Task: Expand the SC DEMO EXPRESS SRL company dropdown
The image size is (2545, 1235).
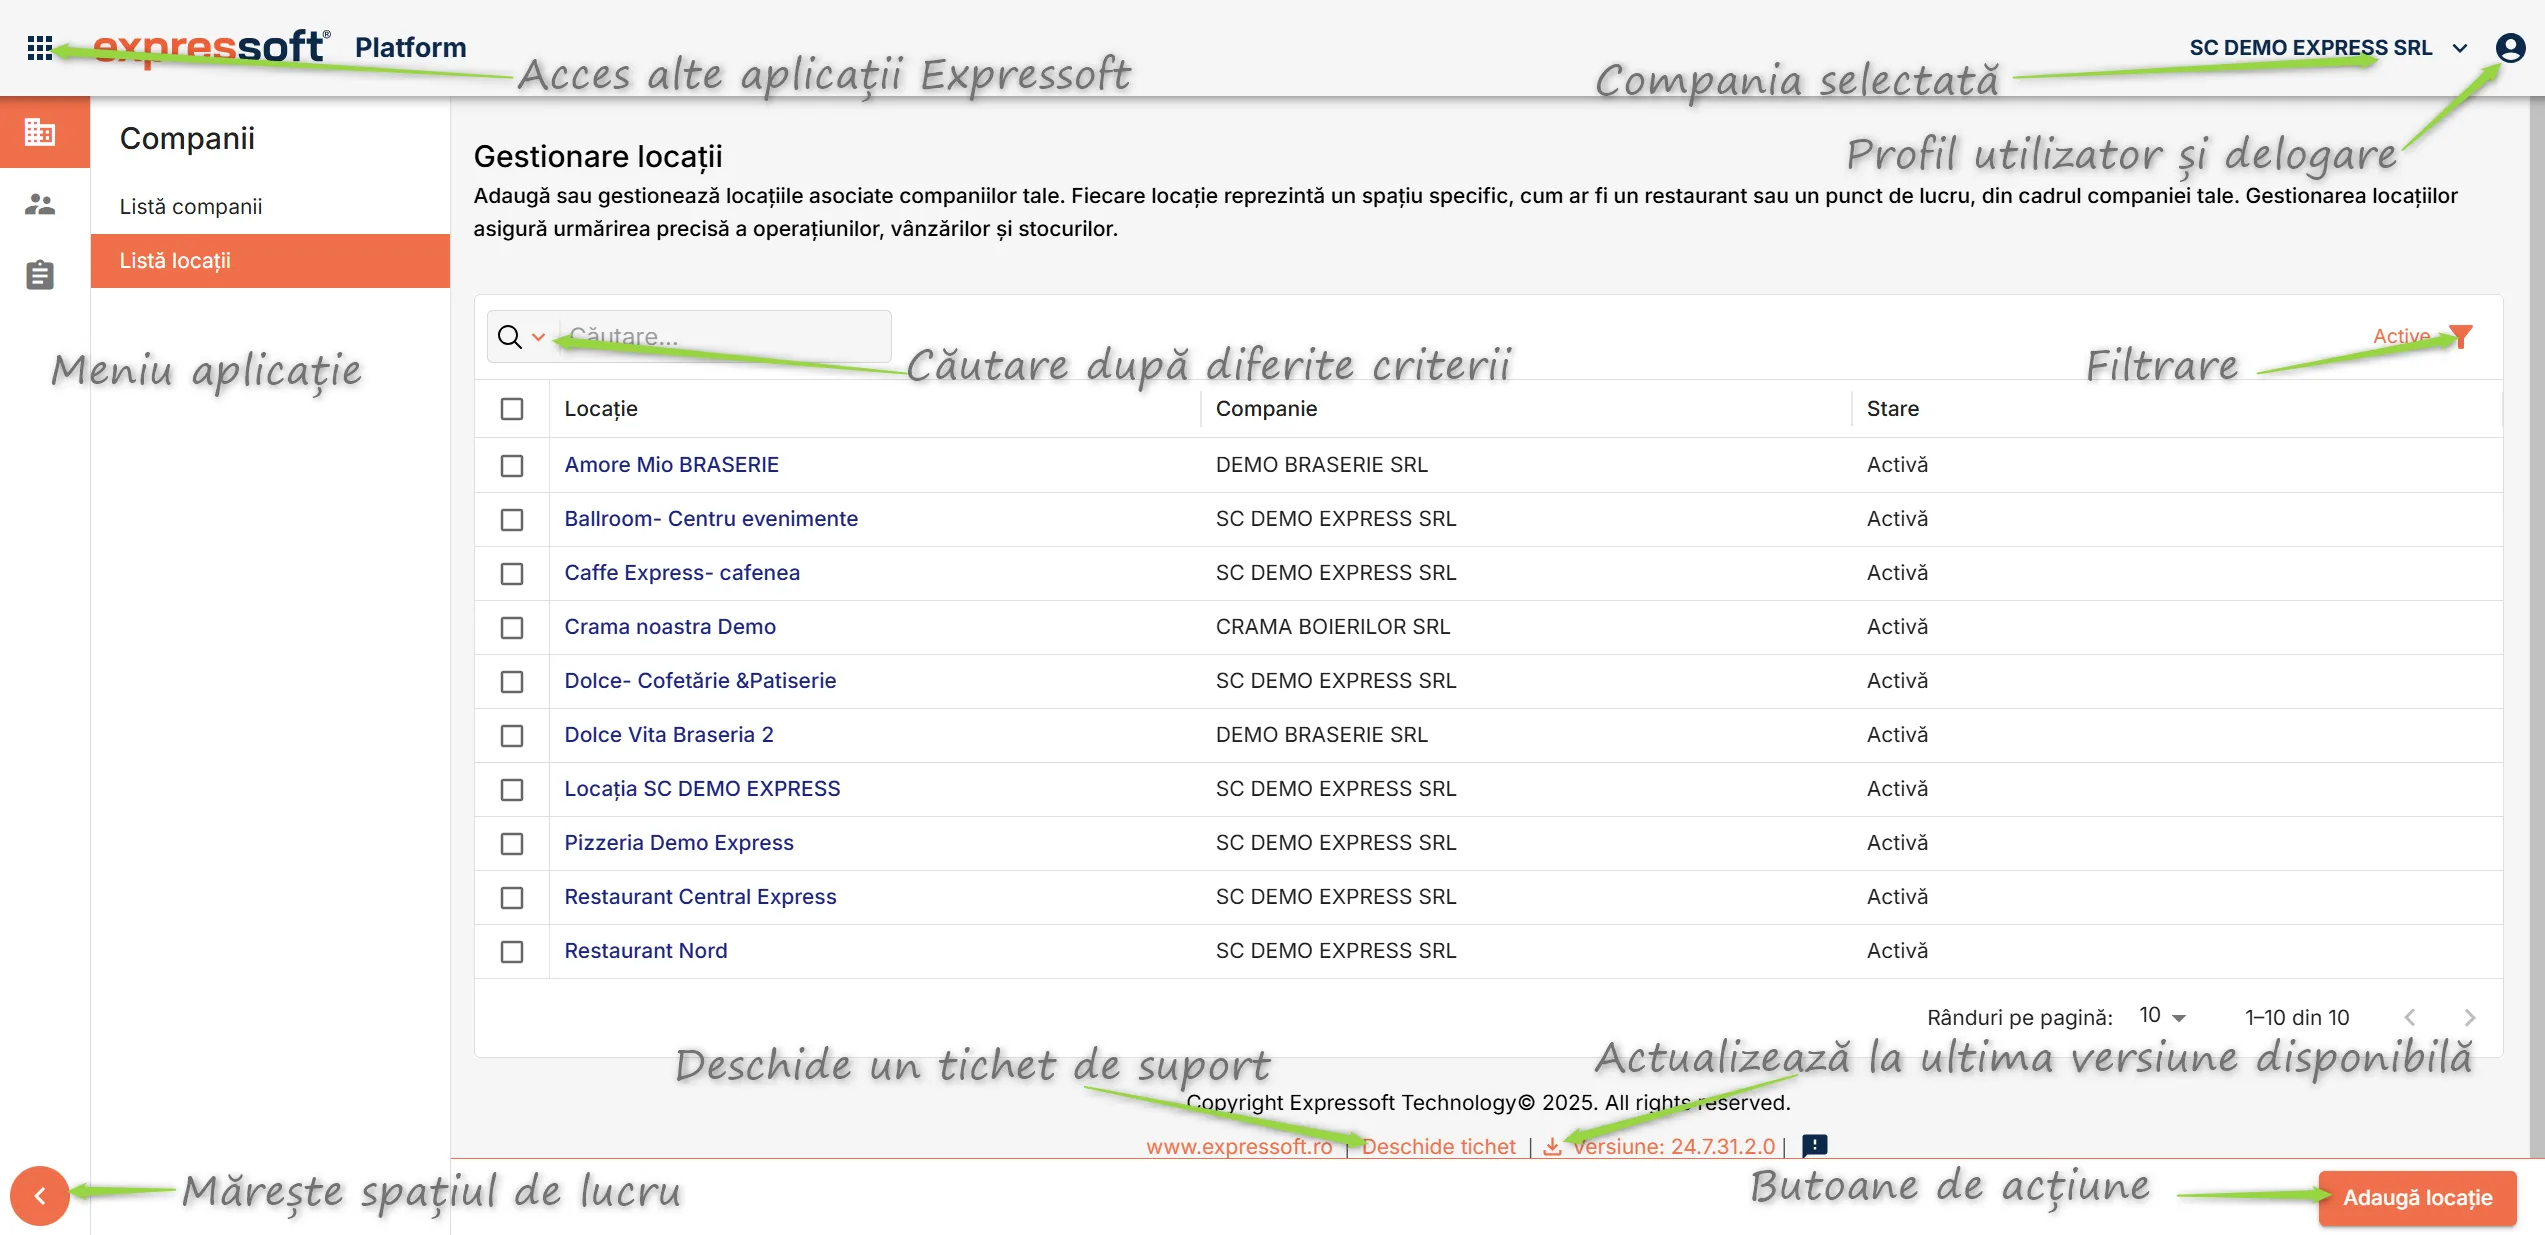Action: (2460, 48)
